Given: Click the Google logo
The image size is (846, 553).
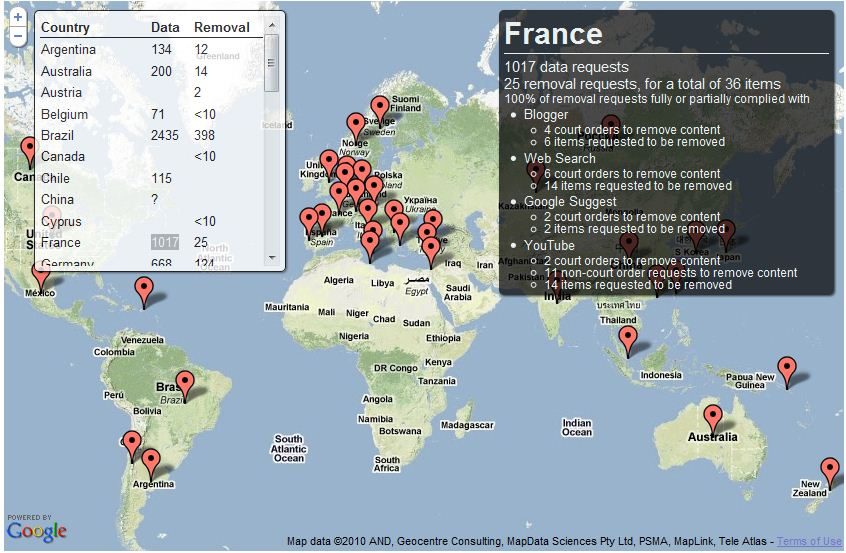Looking at the screenshot, I should pyautogui.click(x=36, y=531).
